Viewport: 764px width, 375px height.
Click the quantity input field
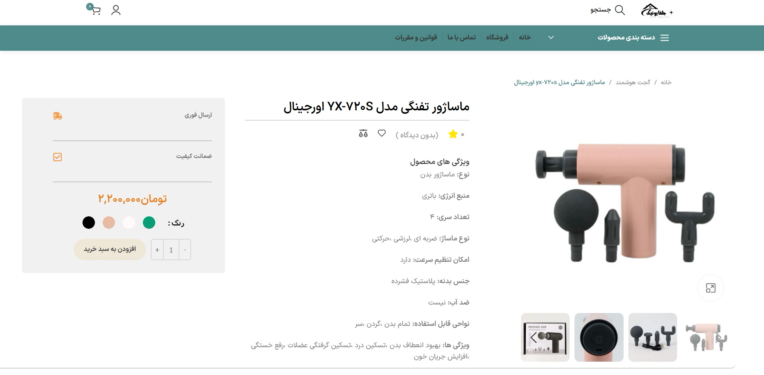pyautogui.click(x=171, y=250)
